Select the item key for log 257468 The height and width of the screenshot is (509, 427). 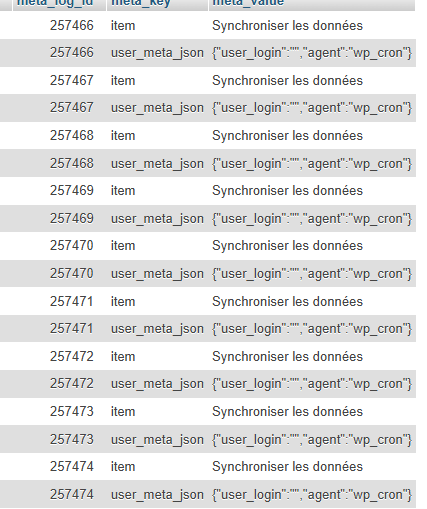click(123, 136)
